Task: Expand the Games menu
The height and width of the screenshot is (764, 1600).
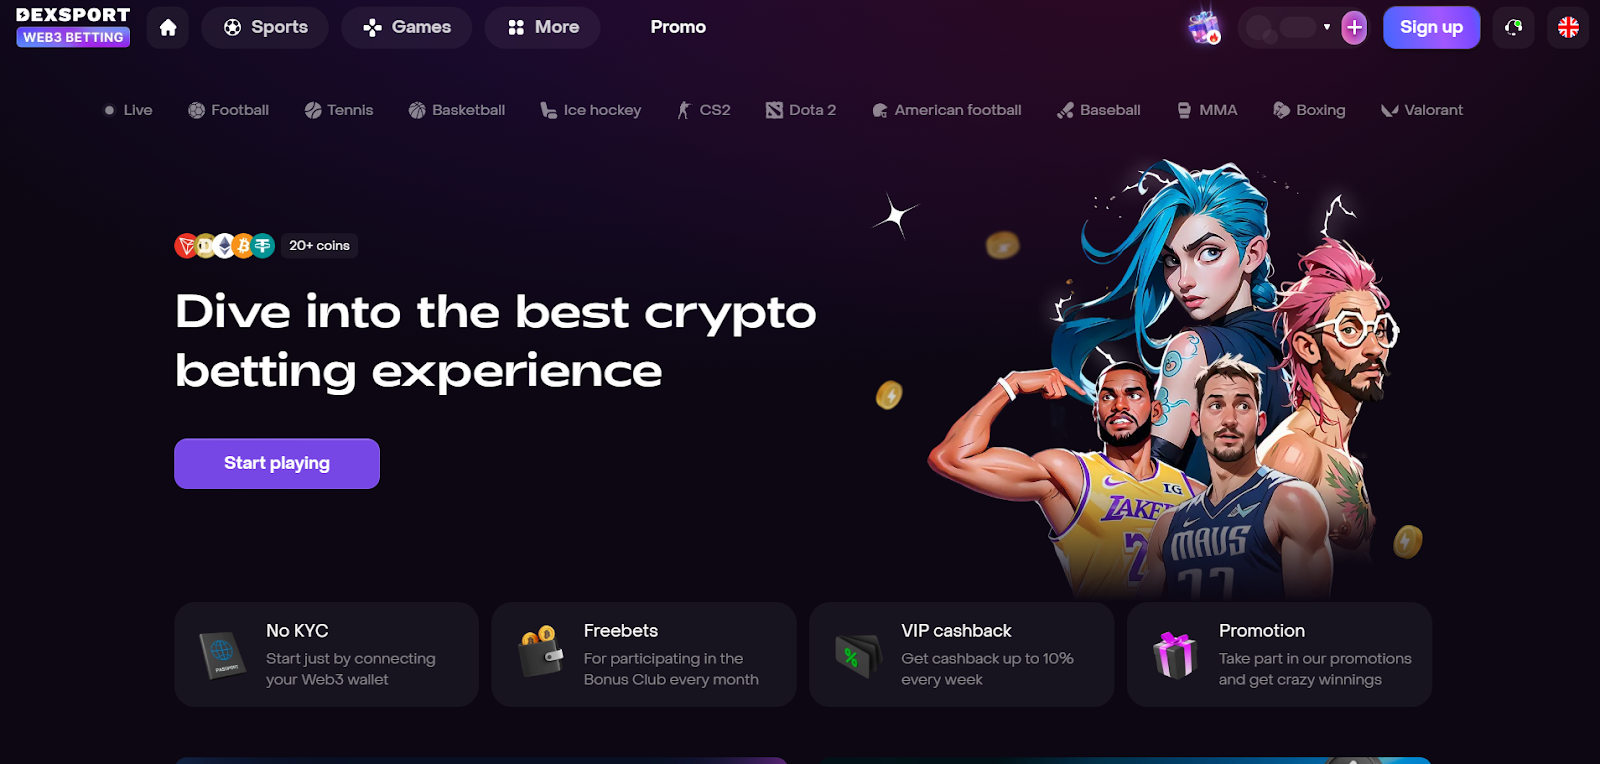Action: (407, 28)
